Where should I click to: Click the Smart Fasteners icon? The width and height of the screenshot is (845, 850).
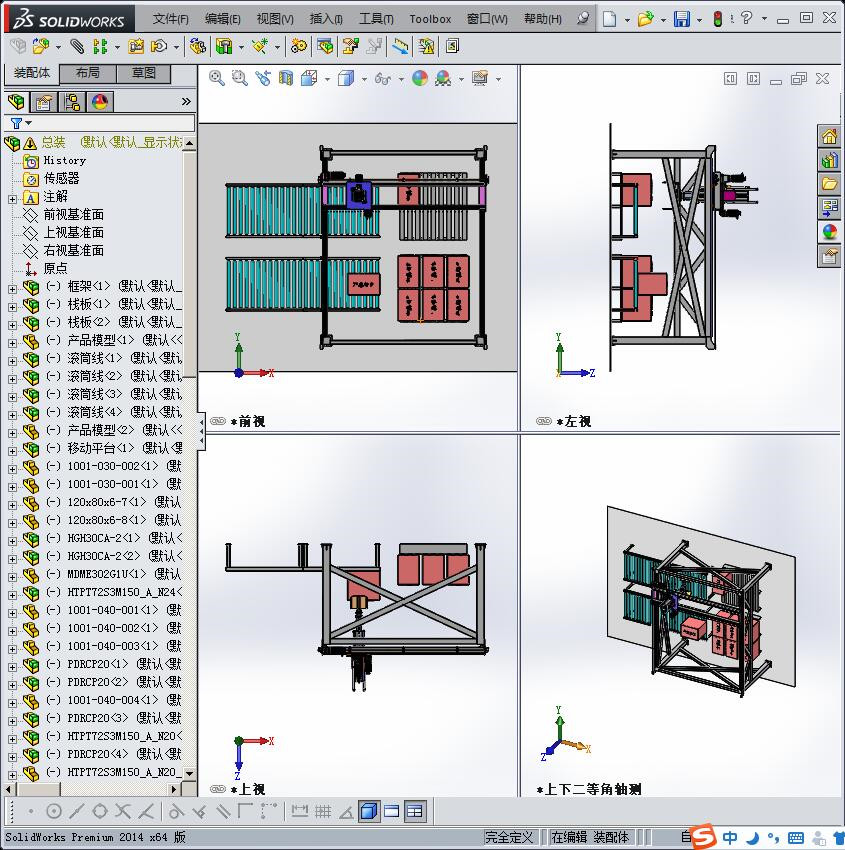point(136,47)
